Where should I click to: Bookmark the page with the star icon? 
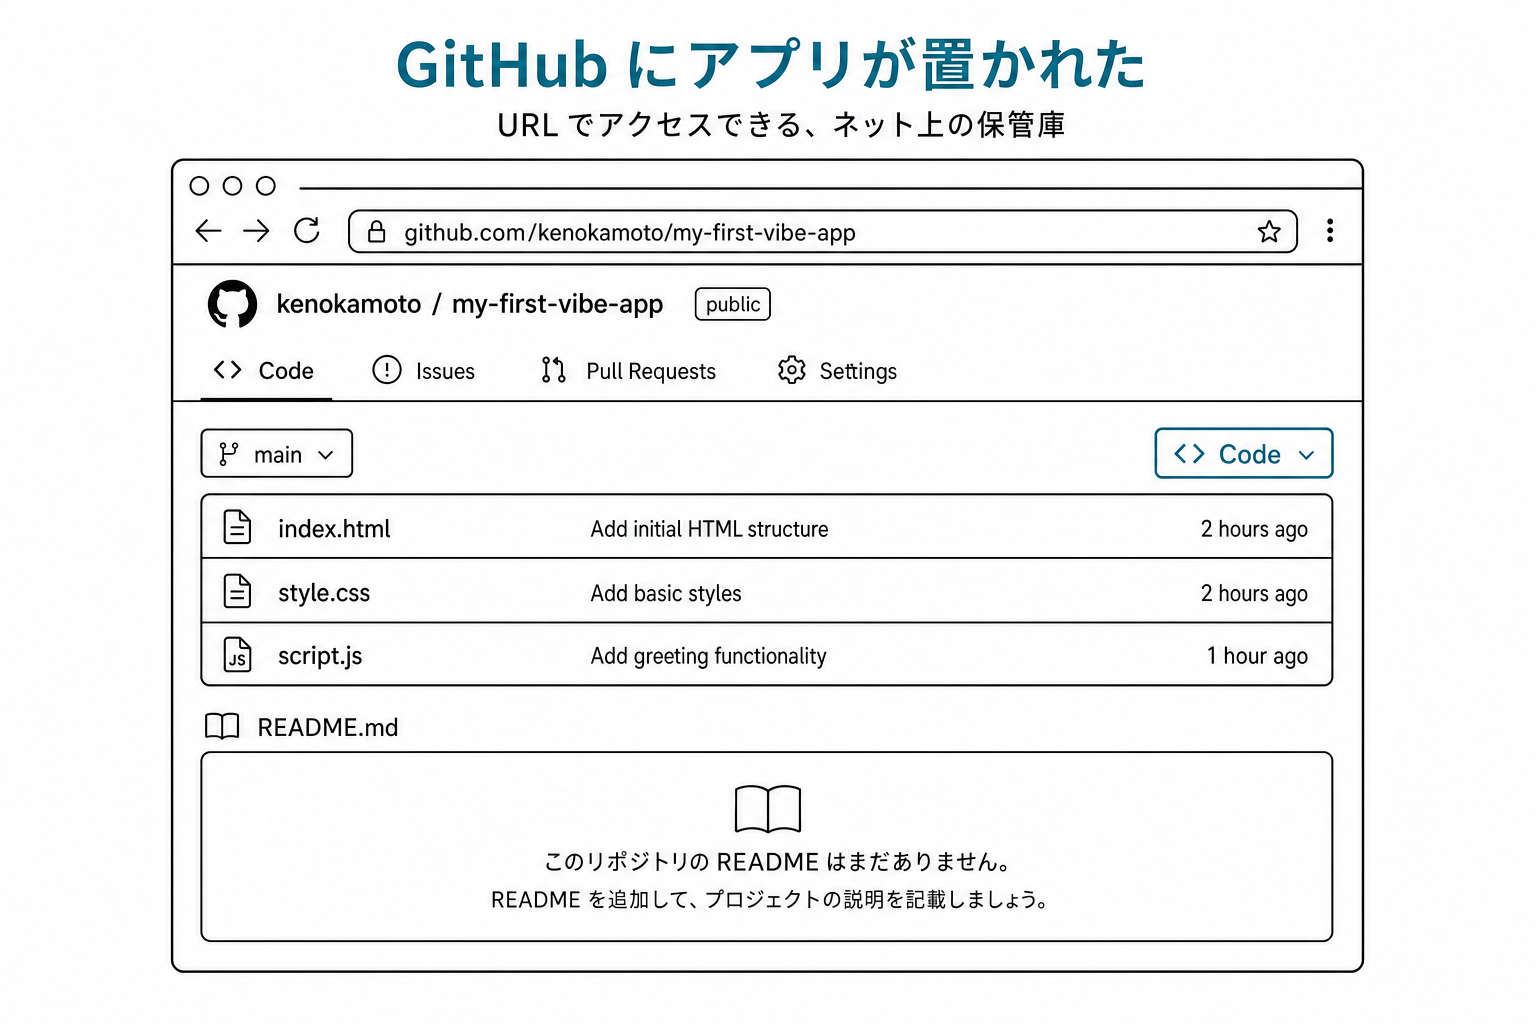pyautogui.click(x=1269, y=232)
